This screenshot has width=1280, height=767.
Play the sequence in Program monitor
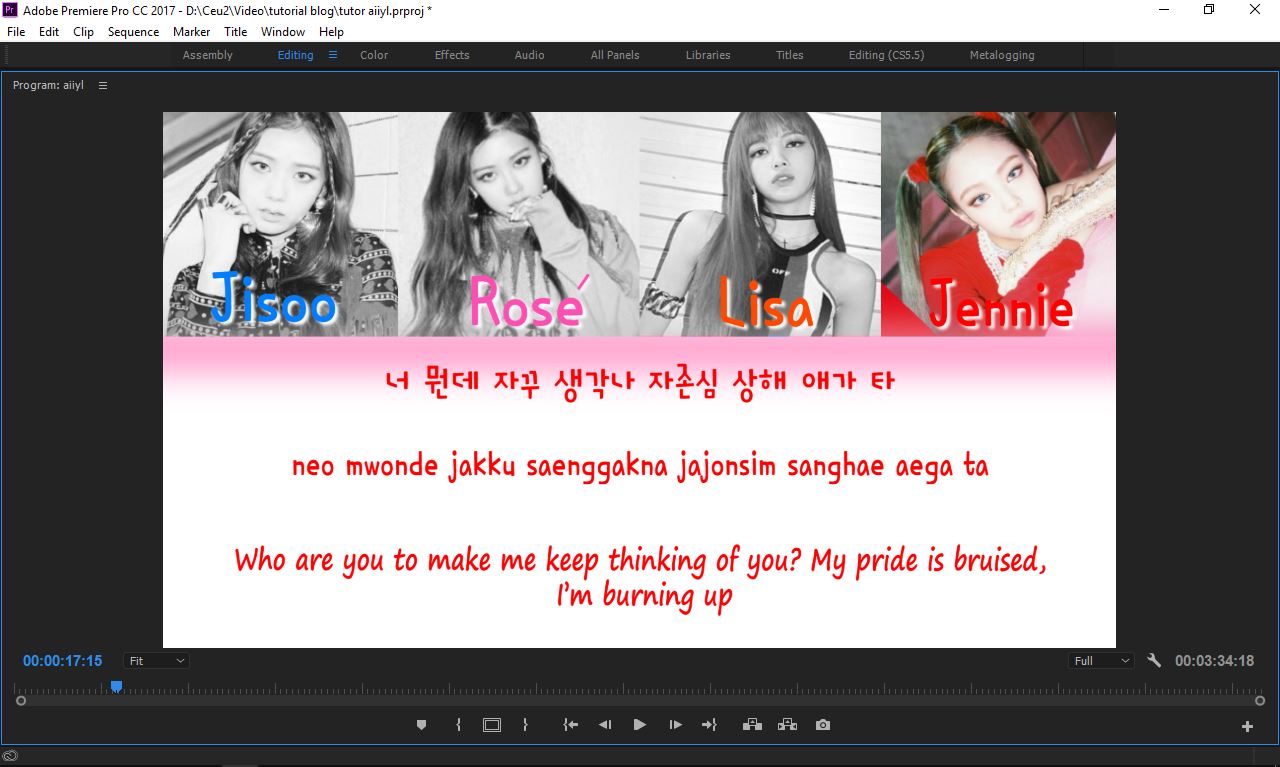(640, 725)
